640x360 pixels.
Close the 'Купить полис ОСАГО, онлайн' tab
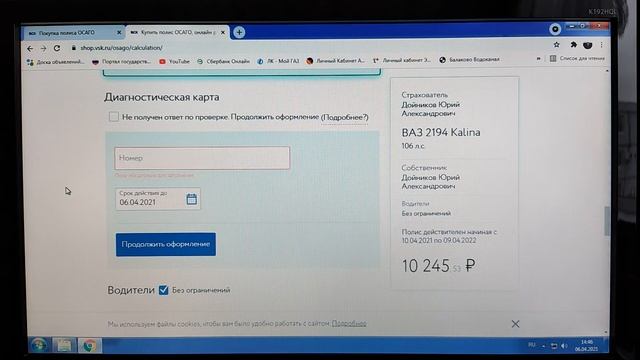pyautogui.click(x=223, y=32)
